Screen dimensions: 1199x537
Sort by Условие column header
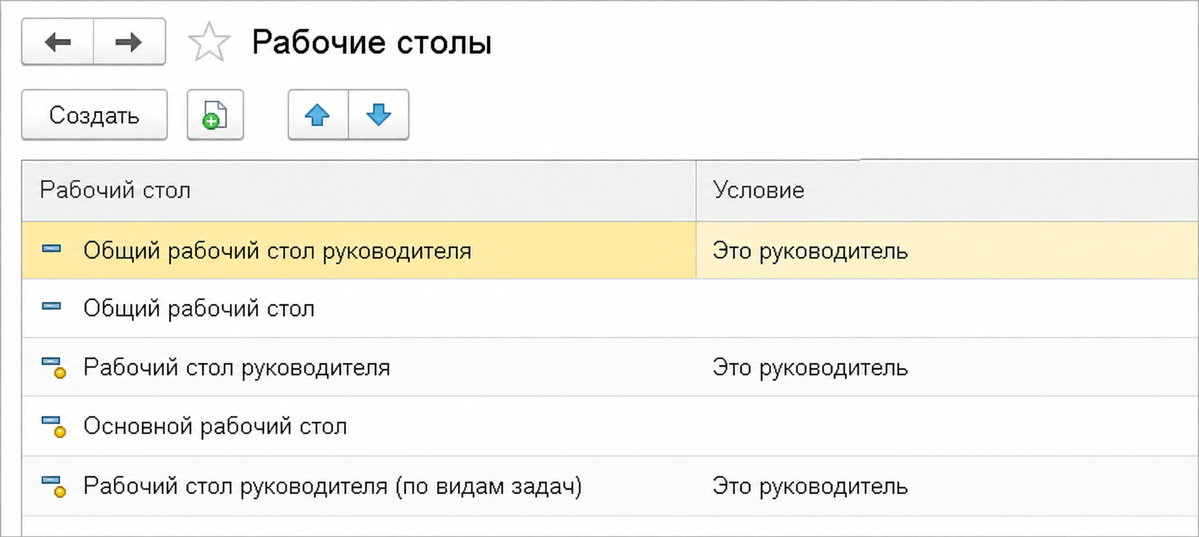(x=947, y=190)
